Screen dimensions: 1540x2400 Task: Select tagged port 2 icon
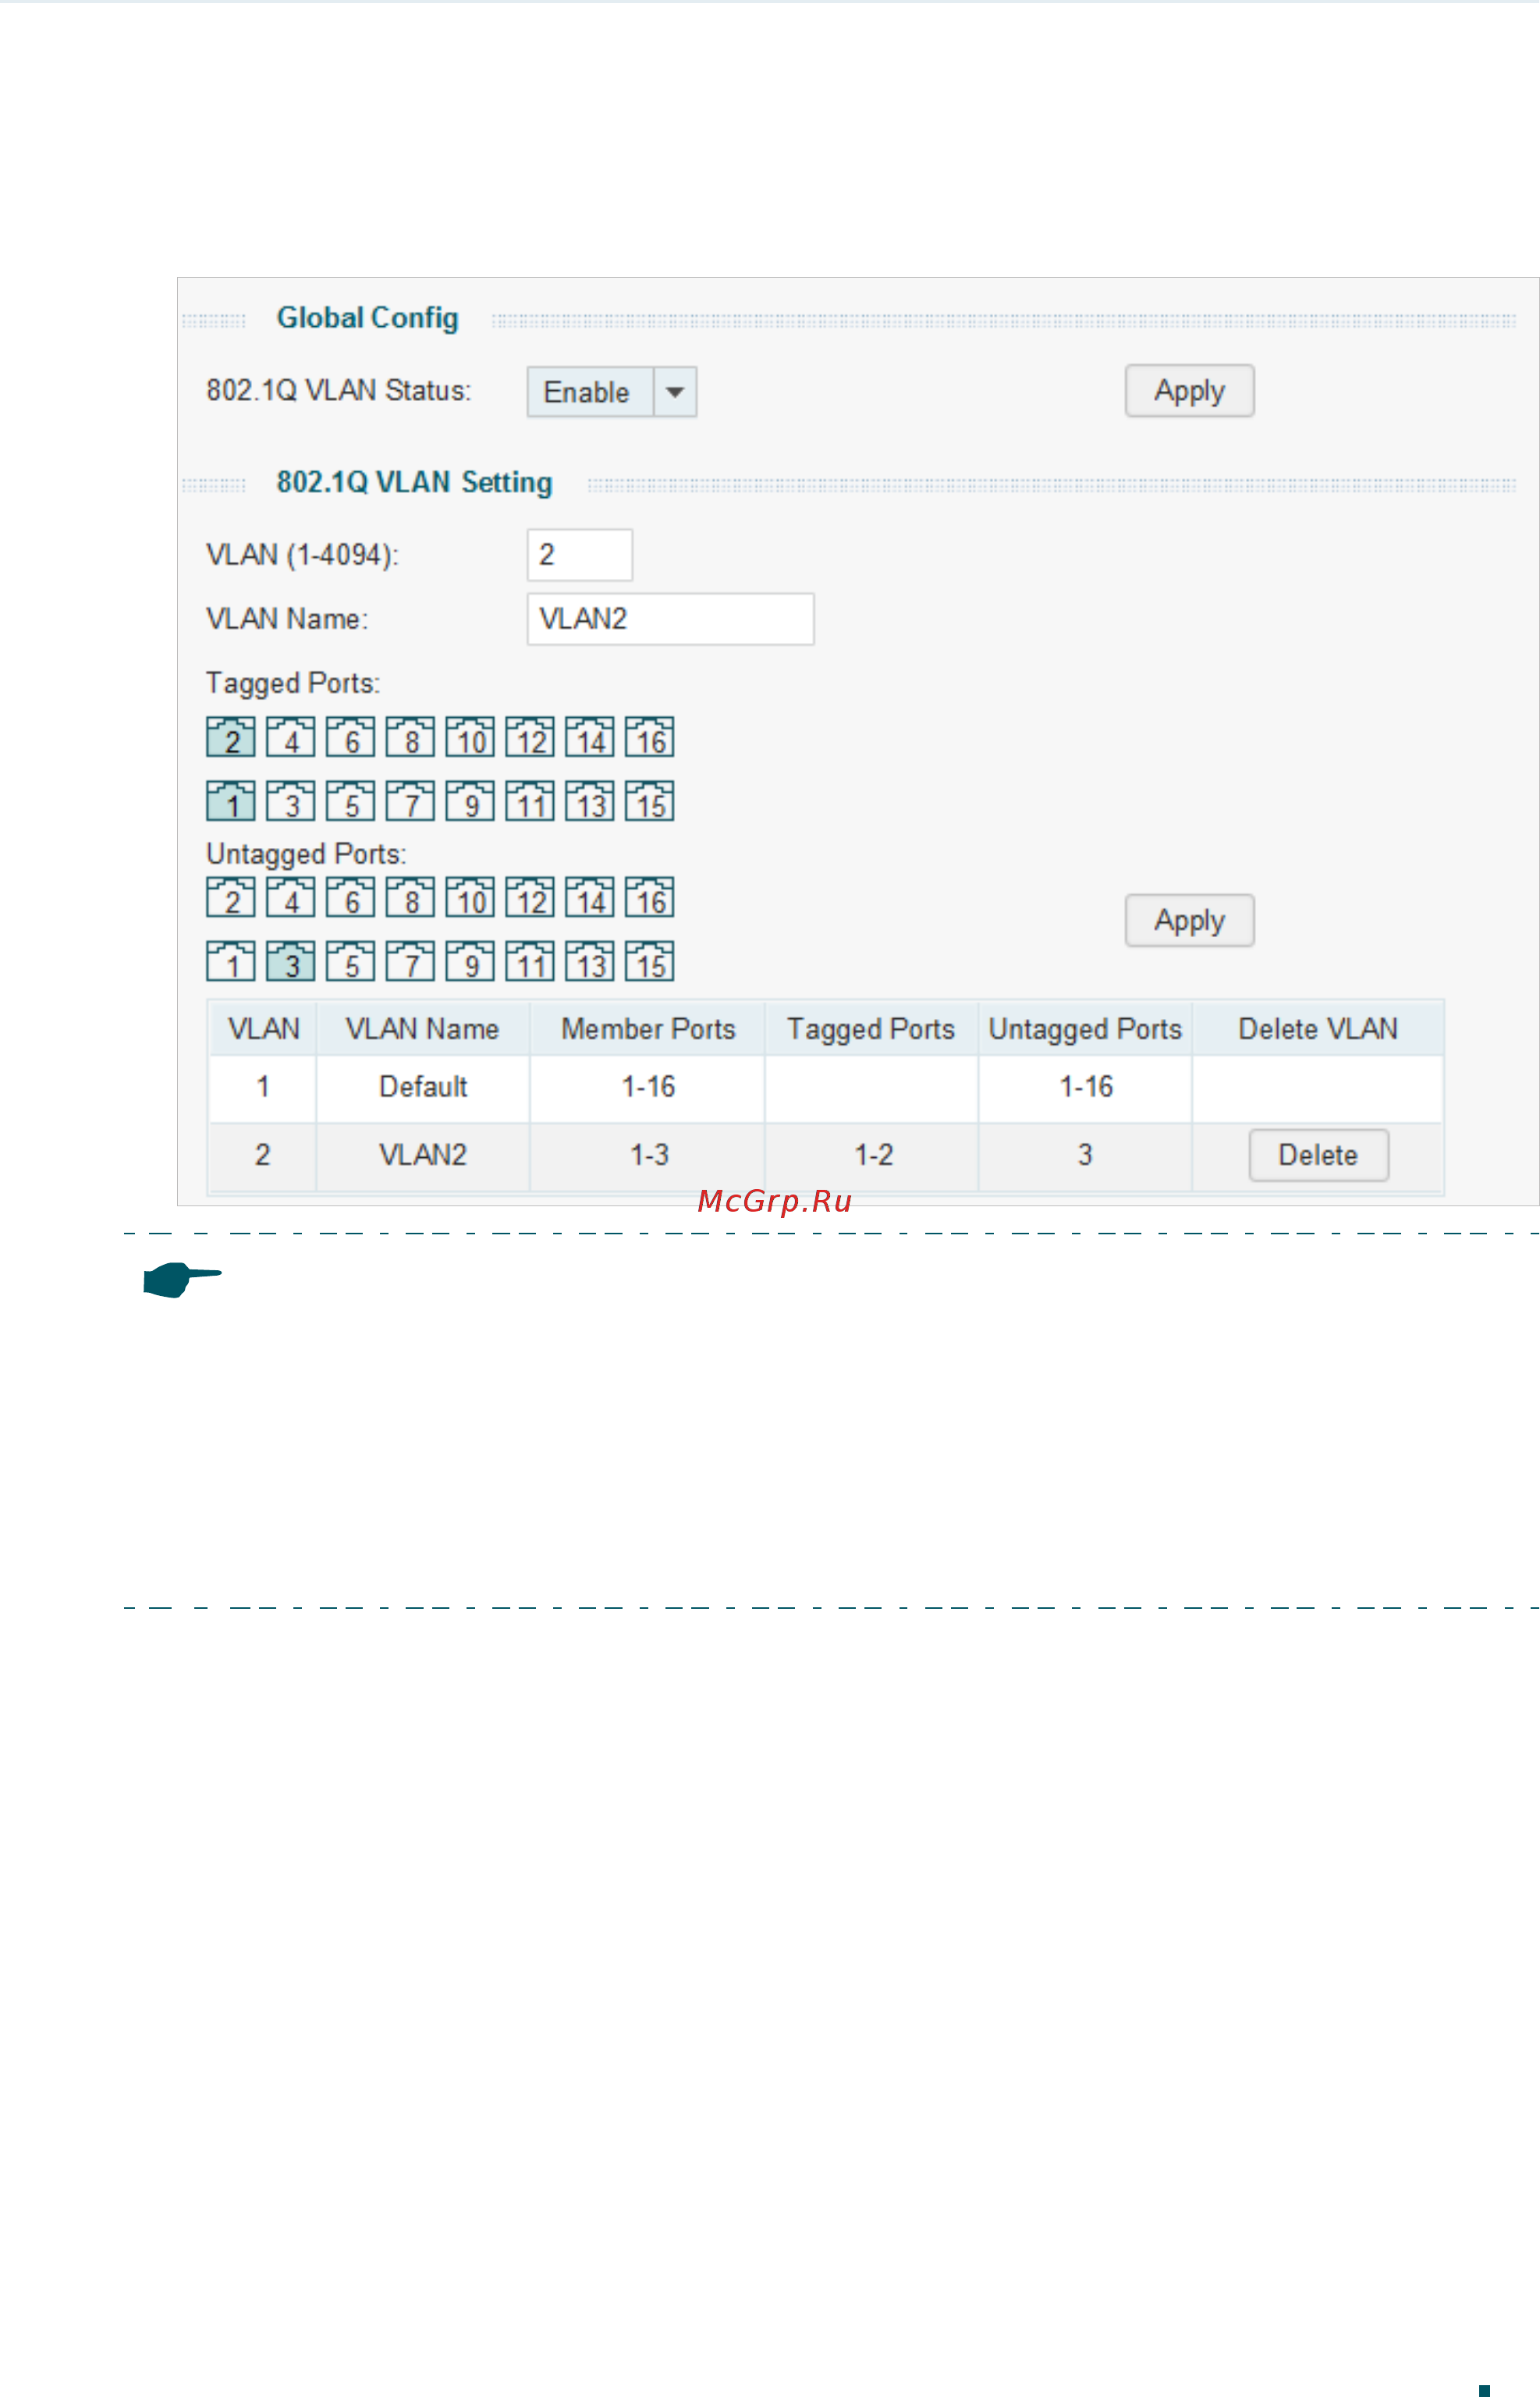click(x=231, y=737)
